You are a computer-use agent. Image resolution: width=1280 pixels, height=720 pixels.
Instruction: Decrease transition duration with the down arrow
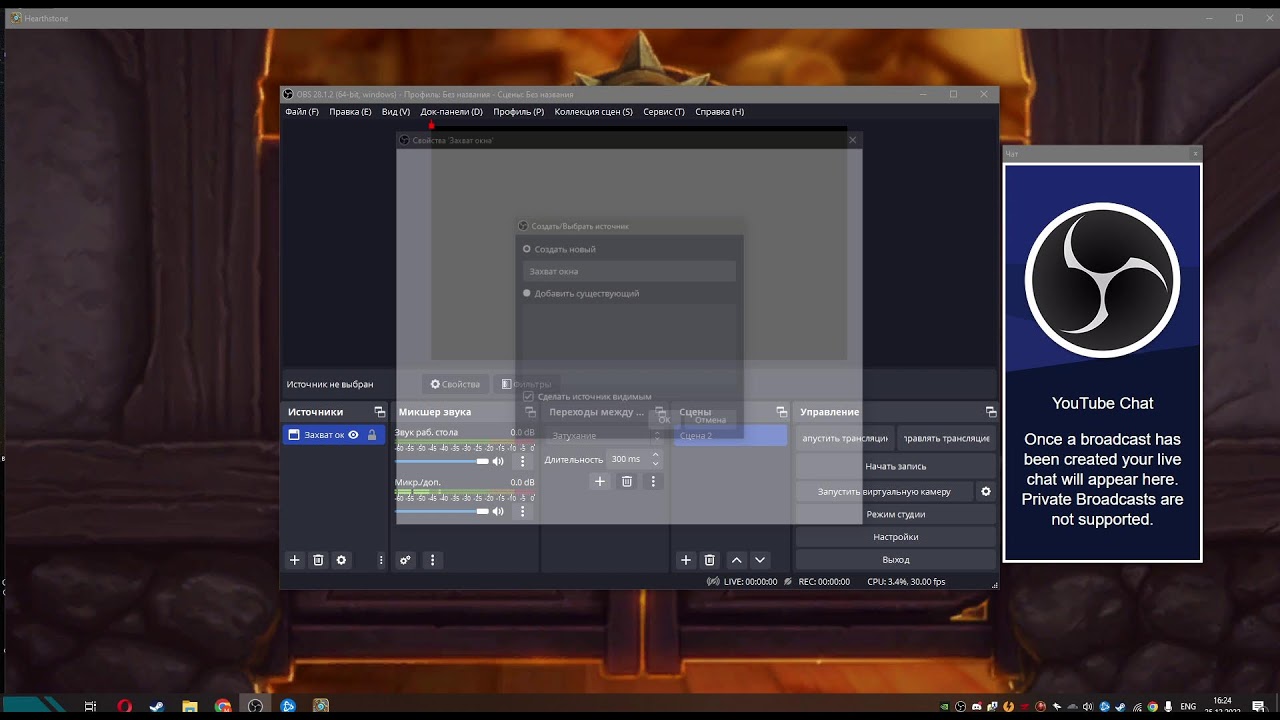[x=656, y=464]
